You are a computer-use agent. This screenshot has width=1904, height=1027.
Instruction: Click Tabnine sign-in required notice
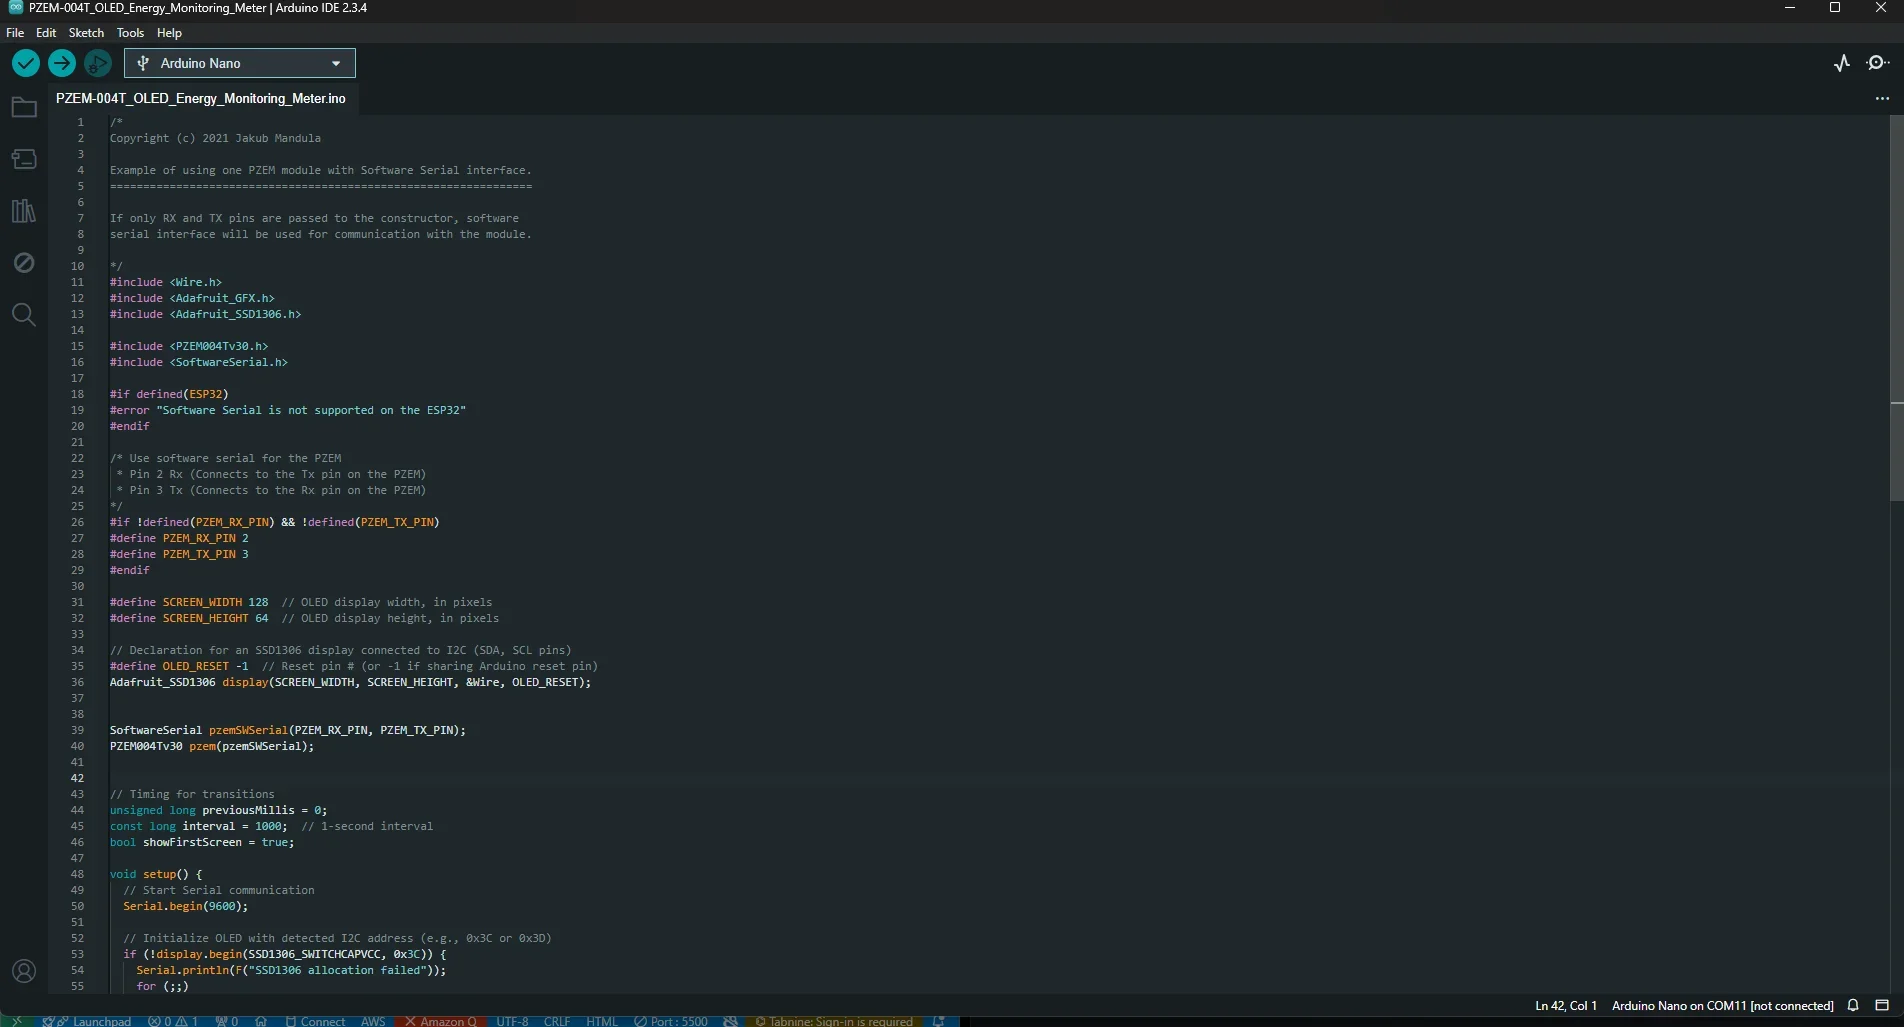(x=834, y=1021)
